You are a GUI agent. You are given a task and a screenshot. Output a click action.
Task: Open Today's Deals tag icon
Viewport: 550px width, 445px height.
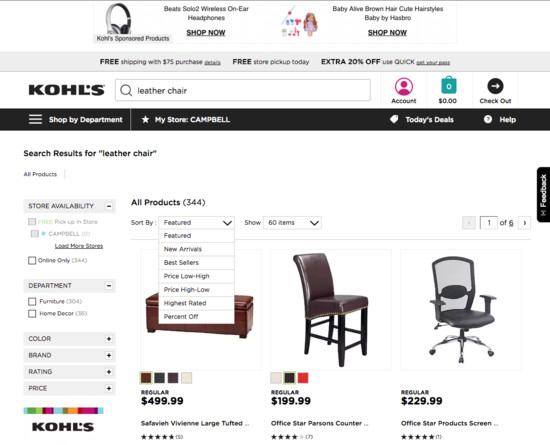pyautogui.click(x=394, y=119)
